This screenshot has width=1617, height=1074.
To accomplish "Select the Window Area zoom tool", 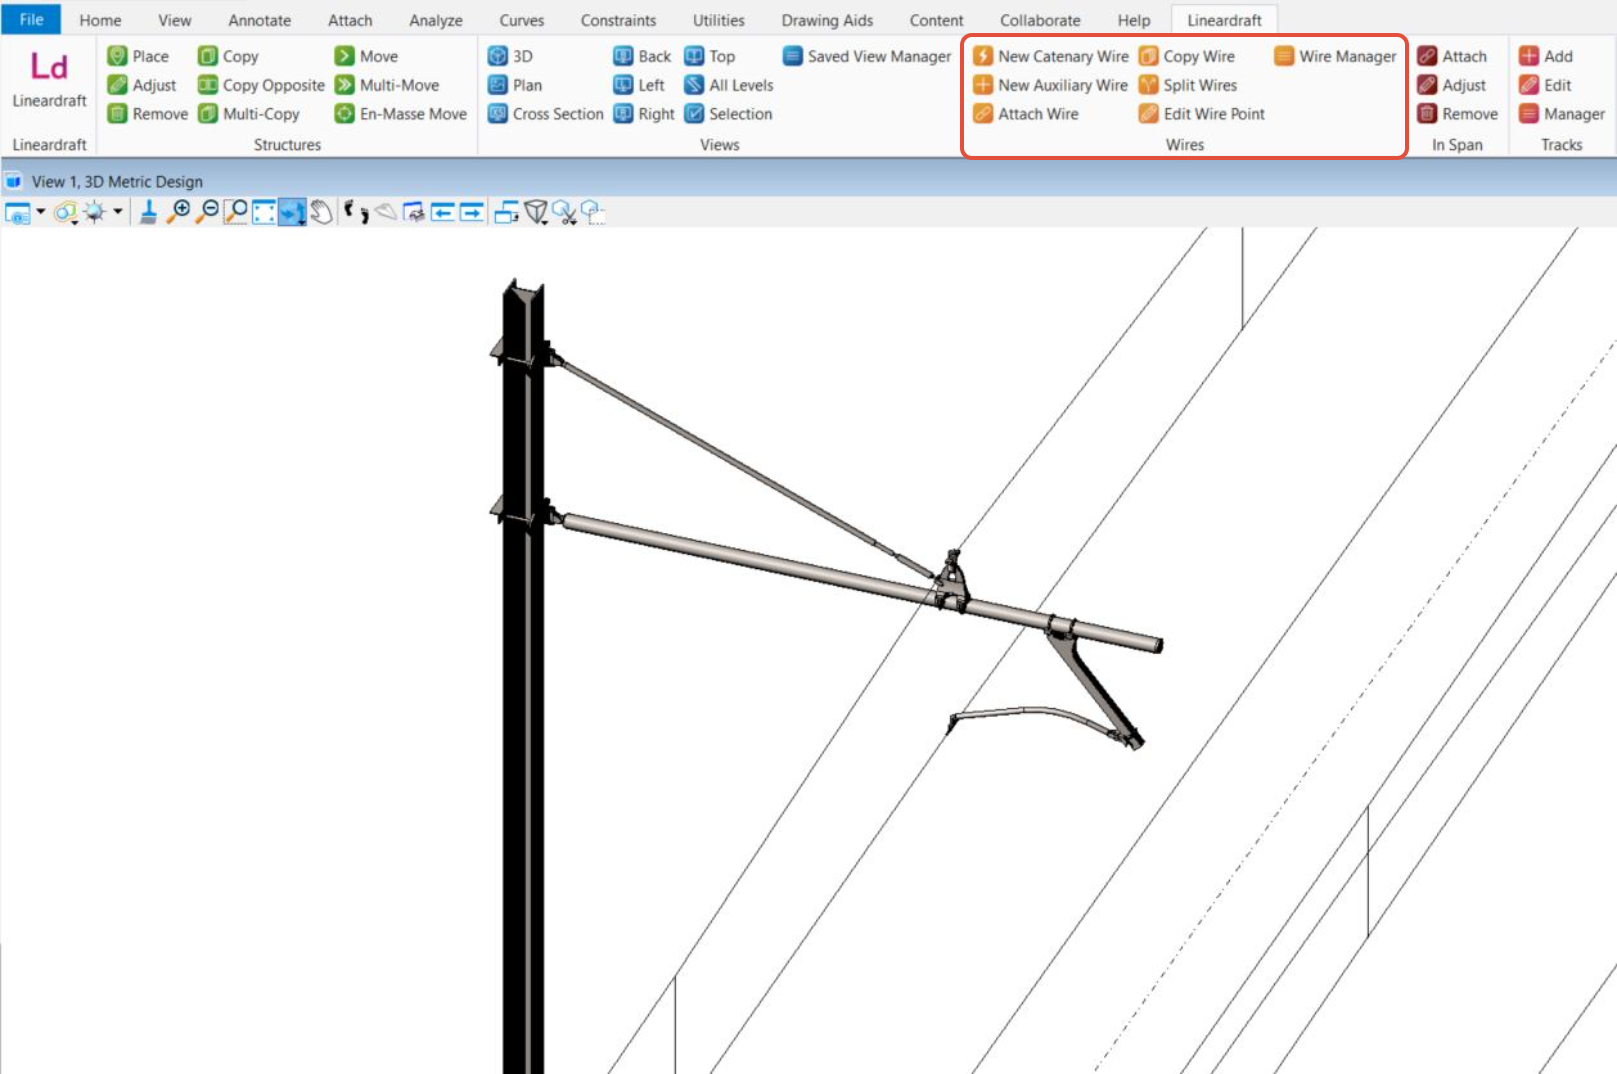I will (236, 211).
